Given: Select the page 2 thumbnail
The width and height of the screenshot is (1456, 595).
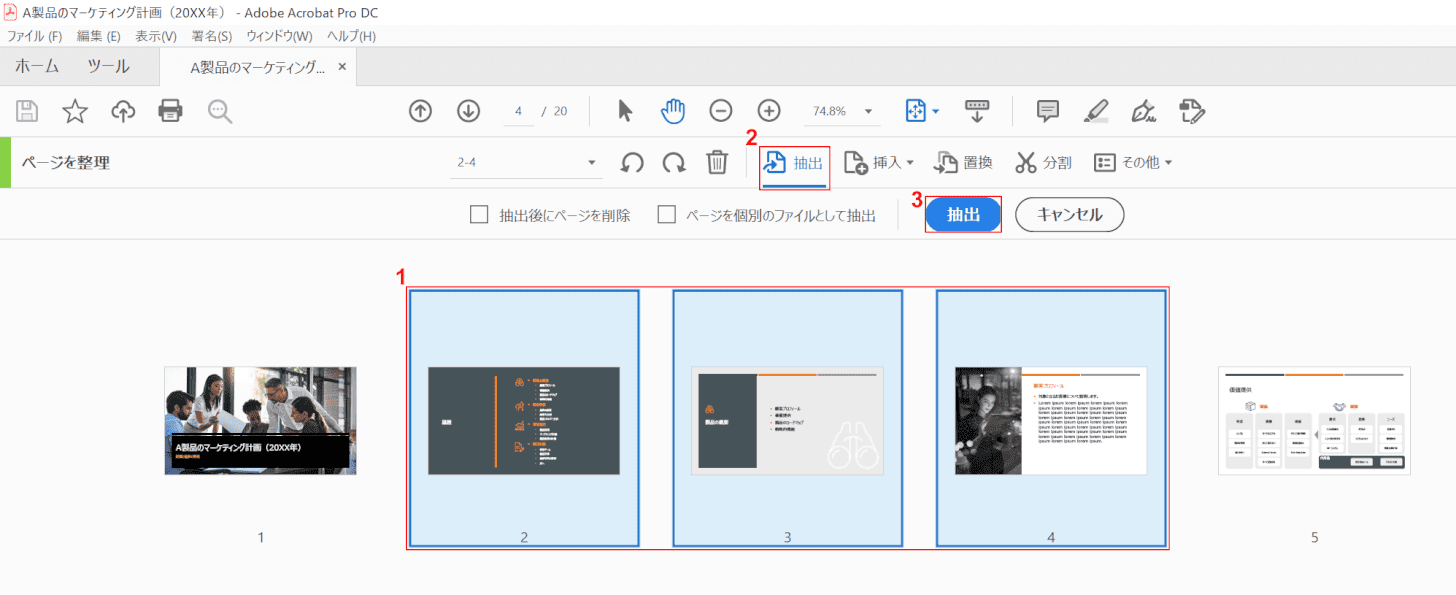Looking at the screenshot, I should click(x=524, y=420).
